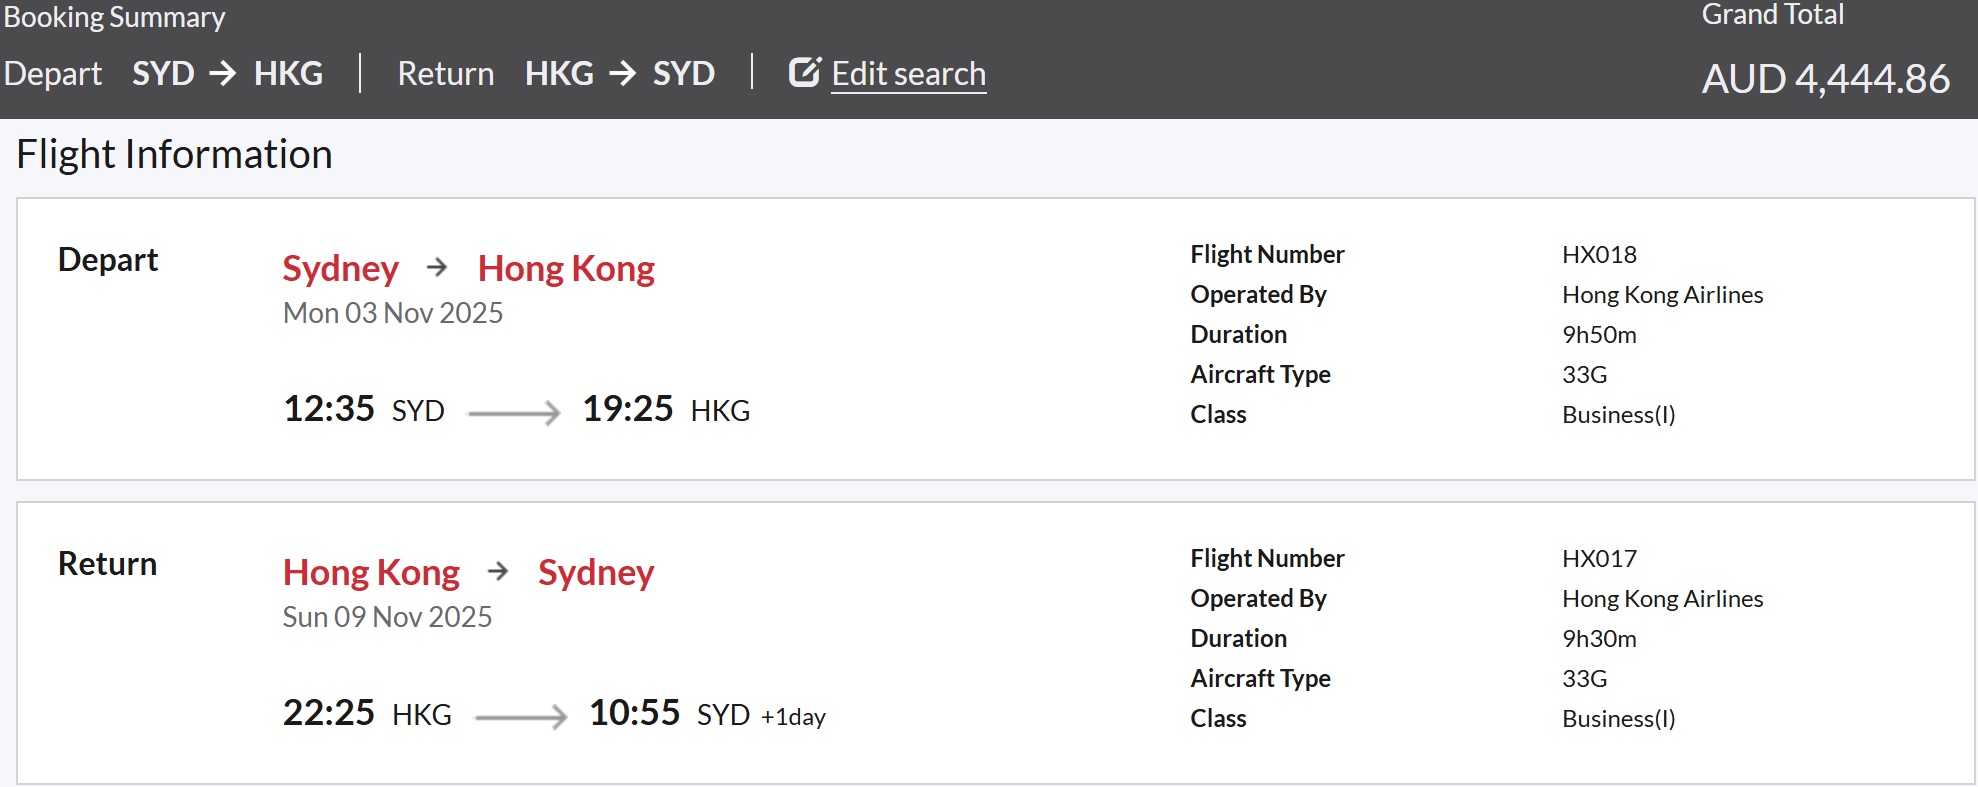Click flight number HX017
1978x787 pixels.
tap(1599, 559)
